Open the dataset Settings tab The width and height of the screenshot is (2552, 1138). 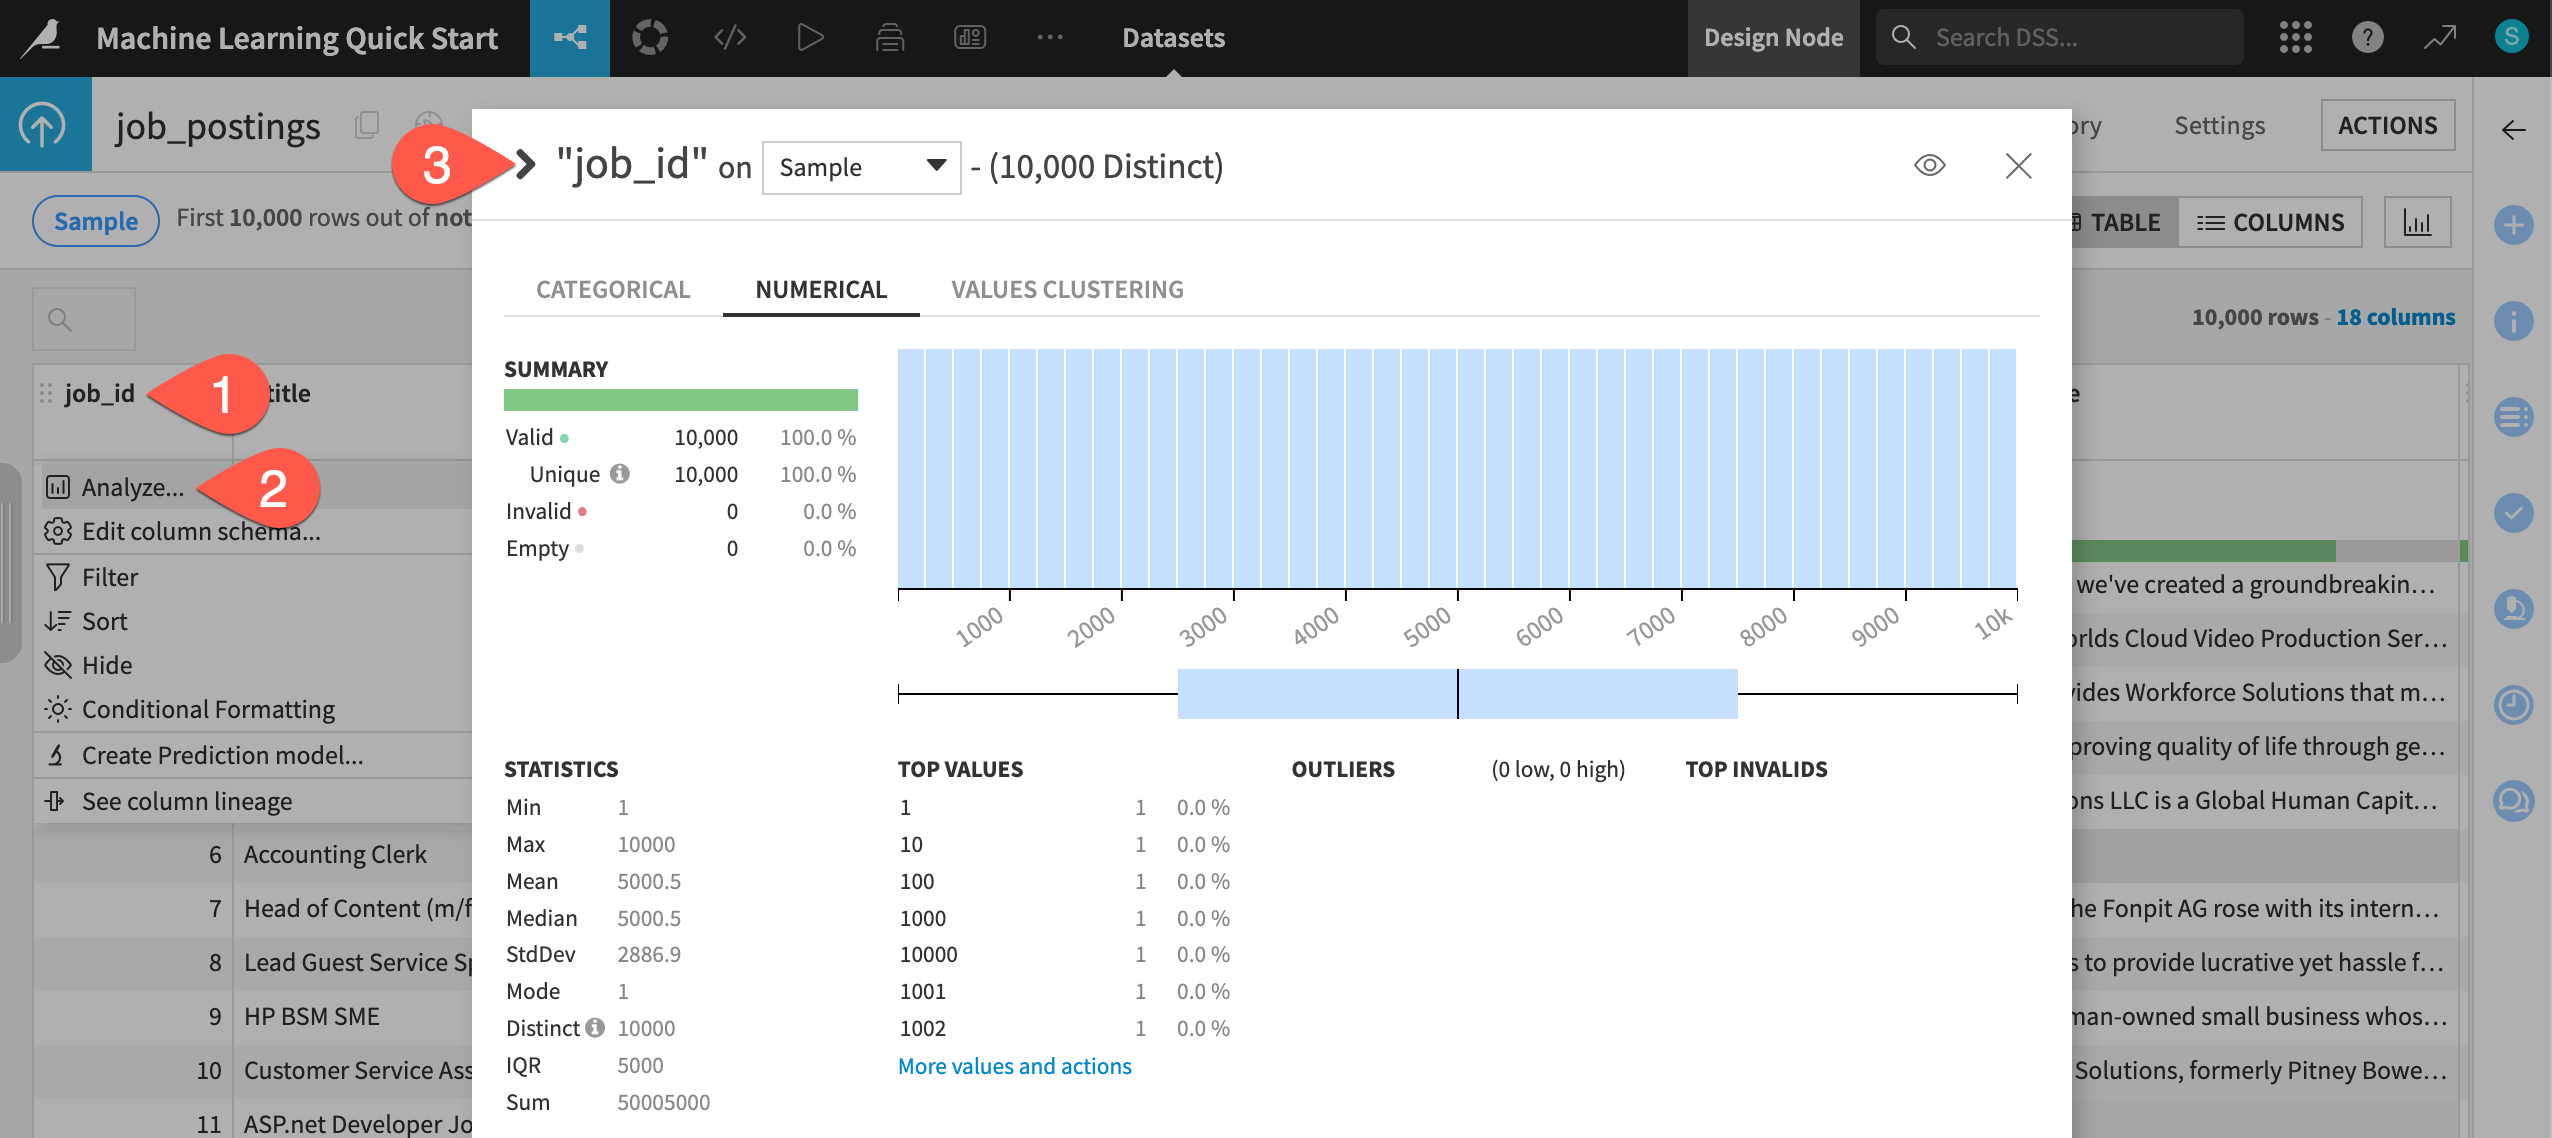point(2219,126)
